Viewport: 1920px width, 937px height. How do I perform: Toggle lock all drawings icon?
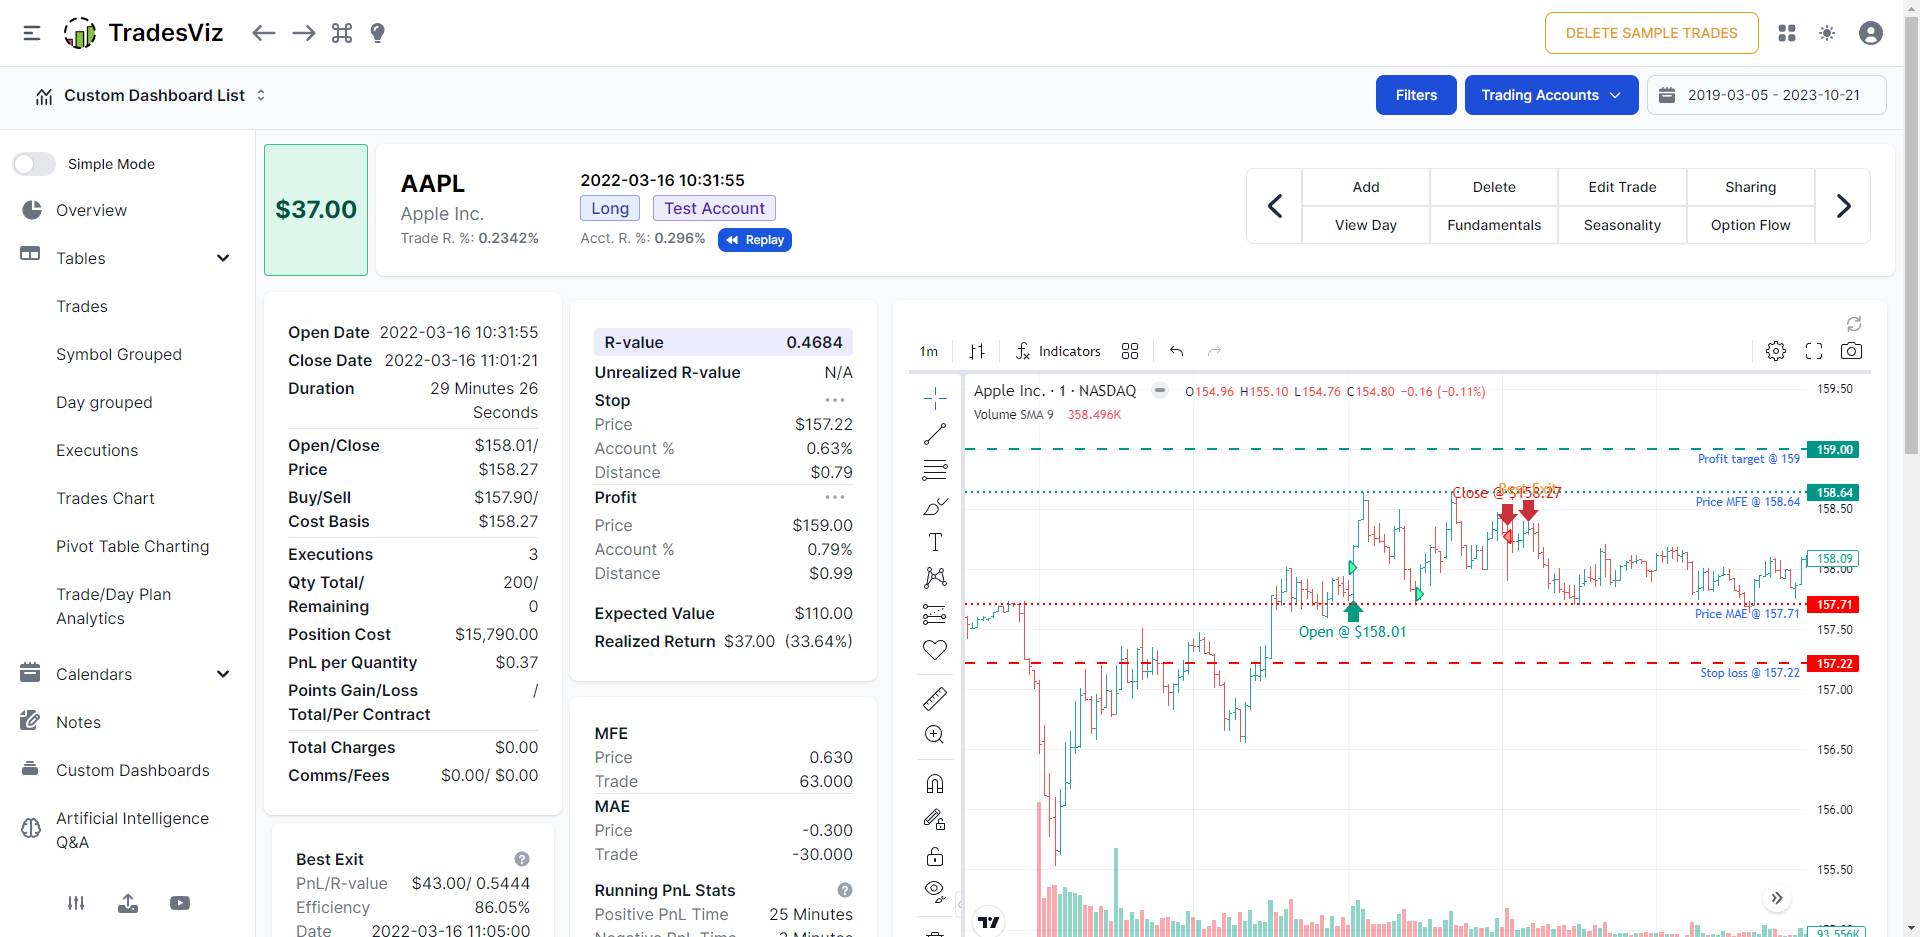click(x=935, y=857)
